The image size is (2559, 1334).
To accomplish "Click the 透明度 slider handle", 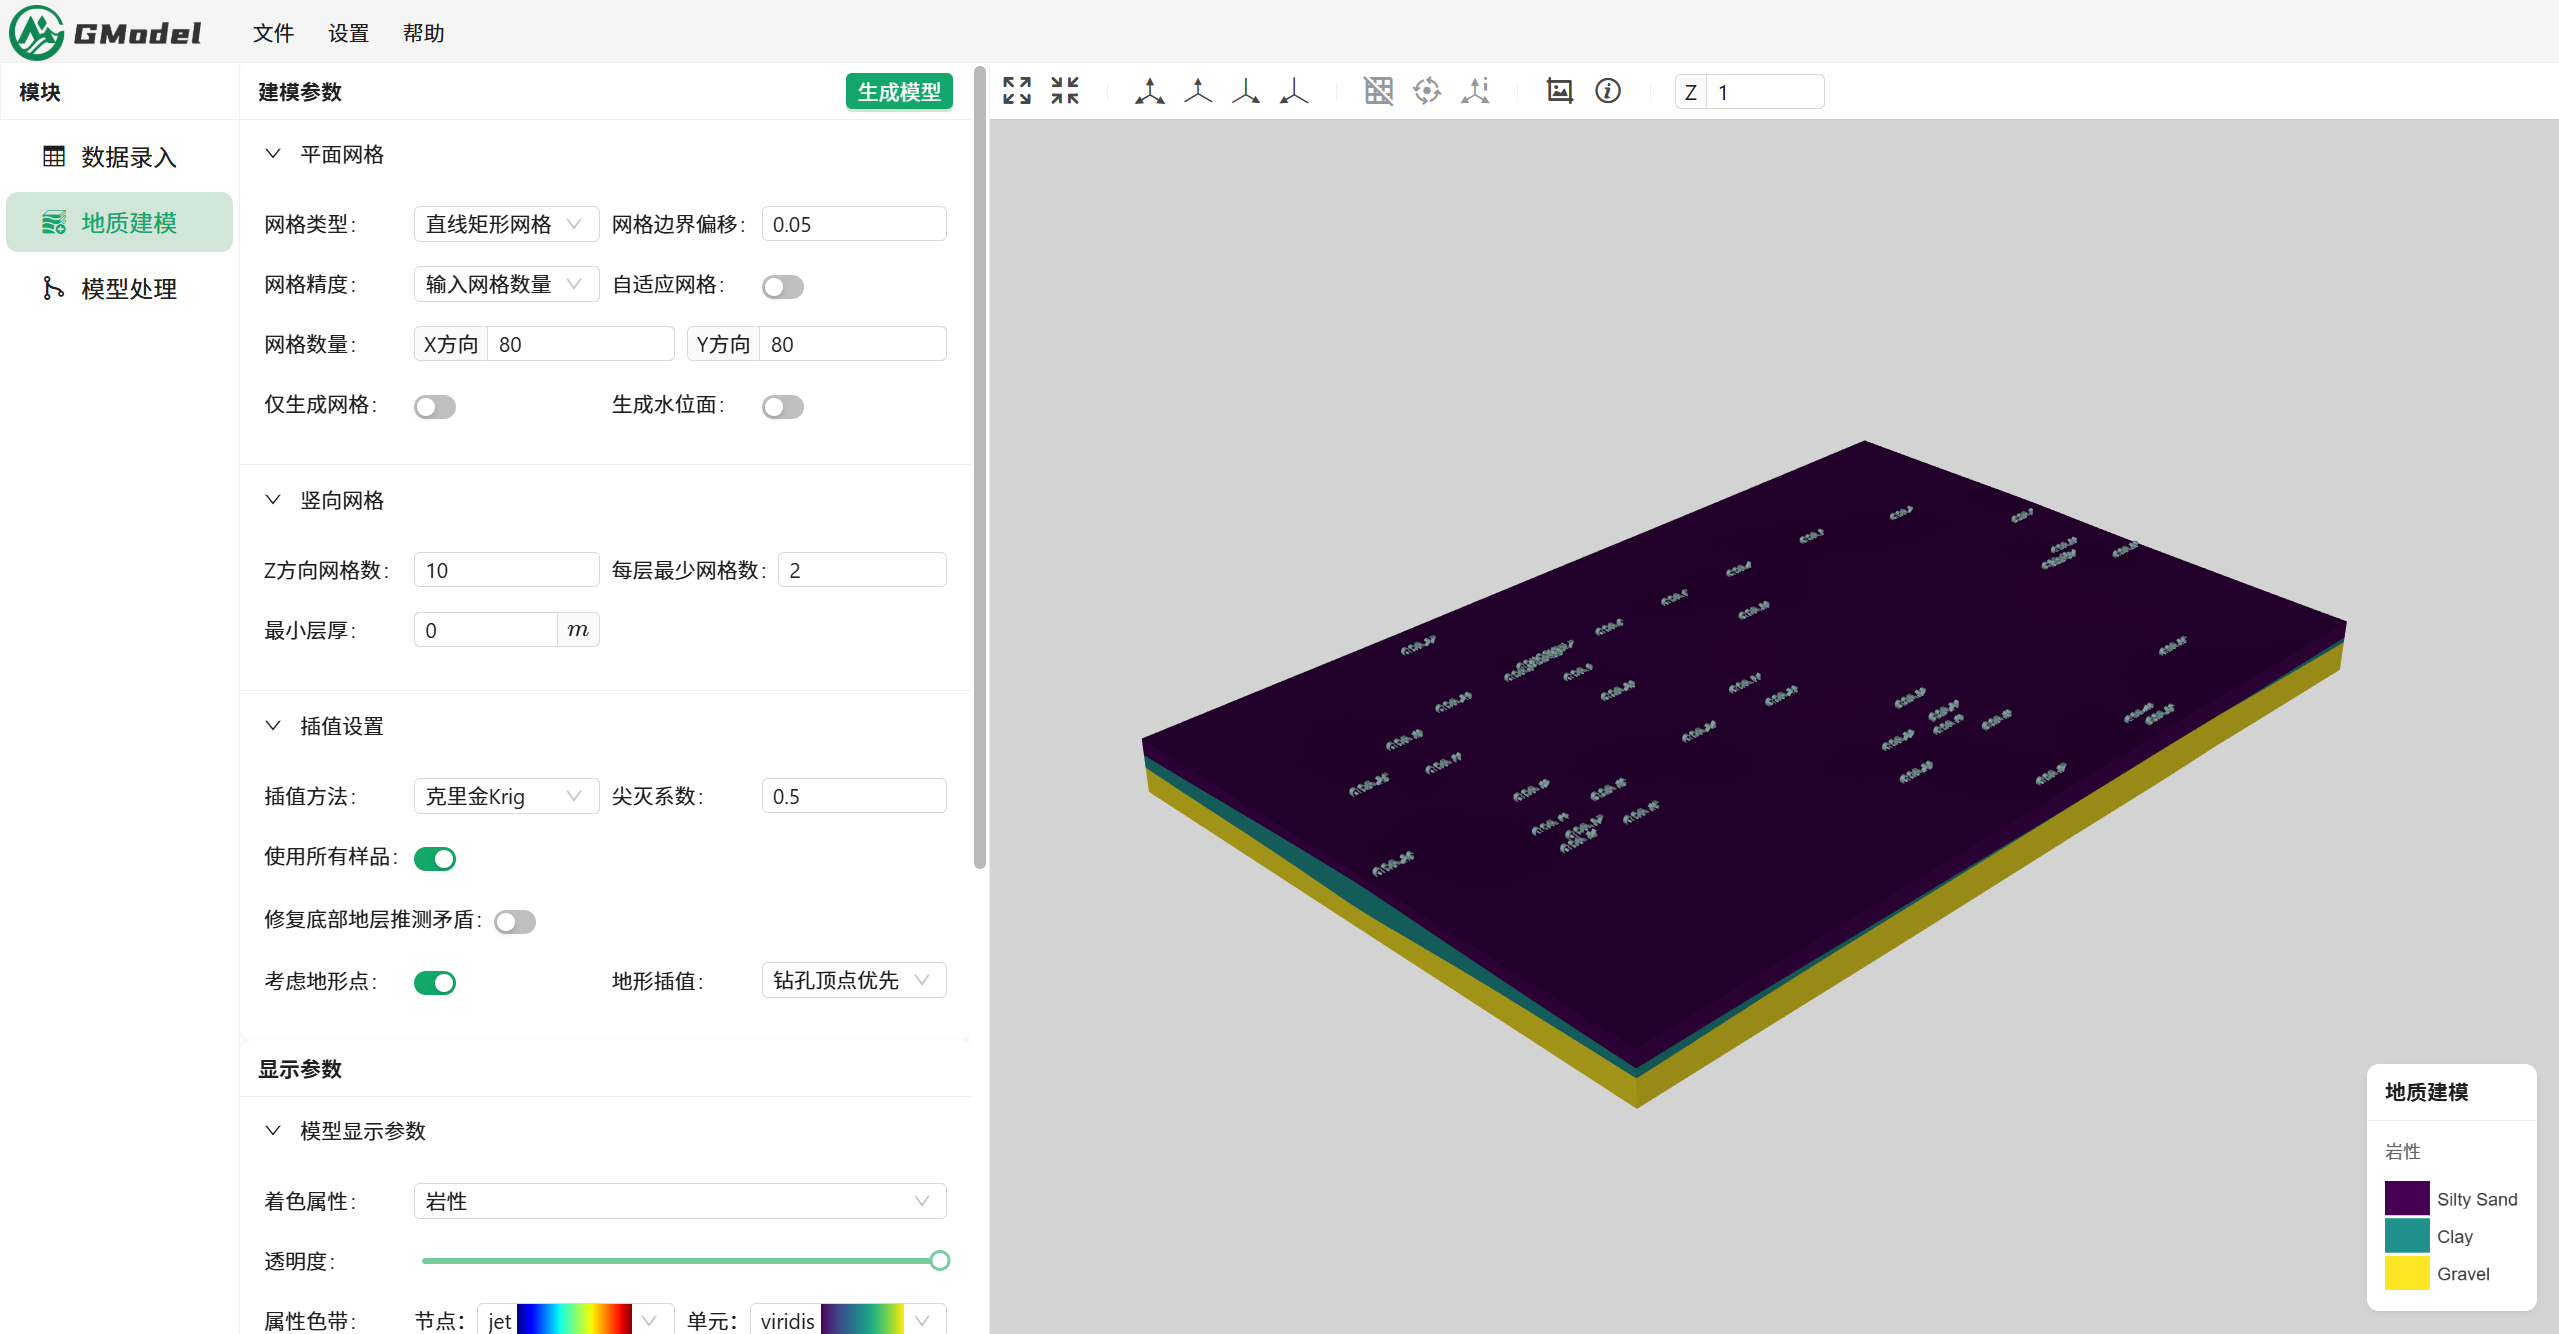I will 939,1261.
